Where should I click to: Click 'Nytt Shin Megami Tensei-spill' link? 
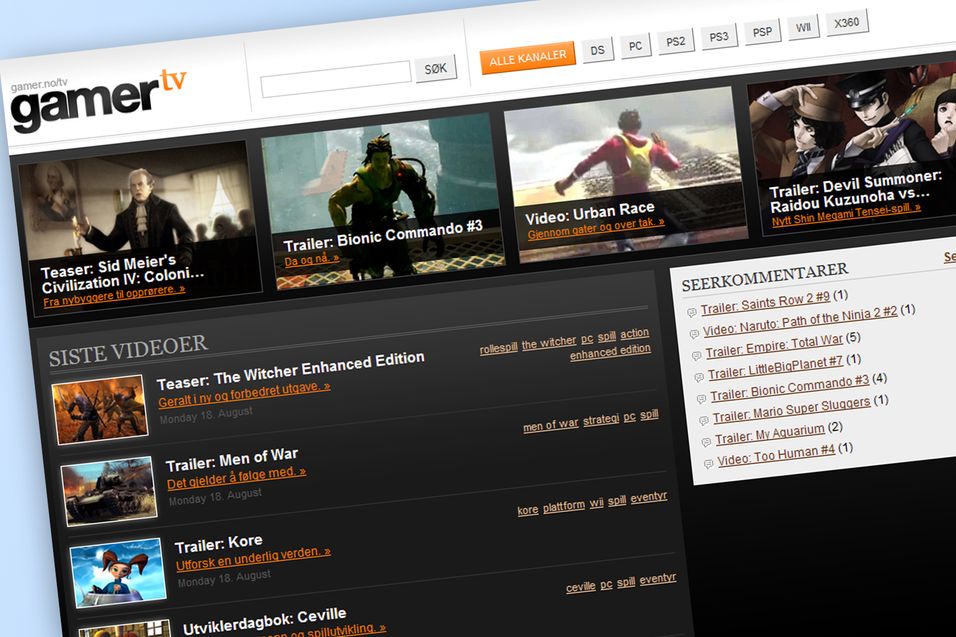[x=846, y=215]
